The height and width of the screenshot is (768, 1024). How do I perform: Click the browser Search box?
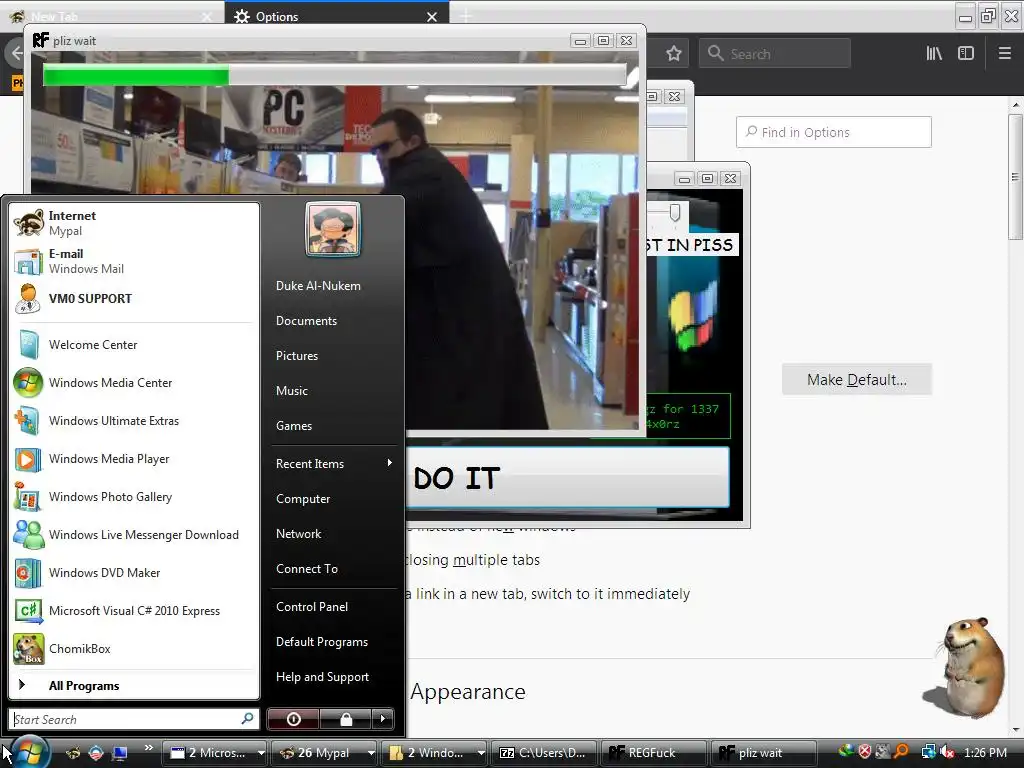point(775,54)
